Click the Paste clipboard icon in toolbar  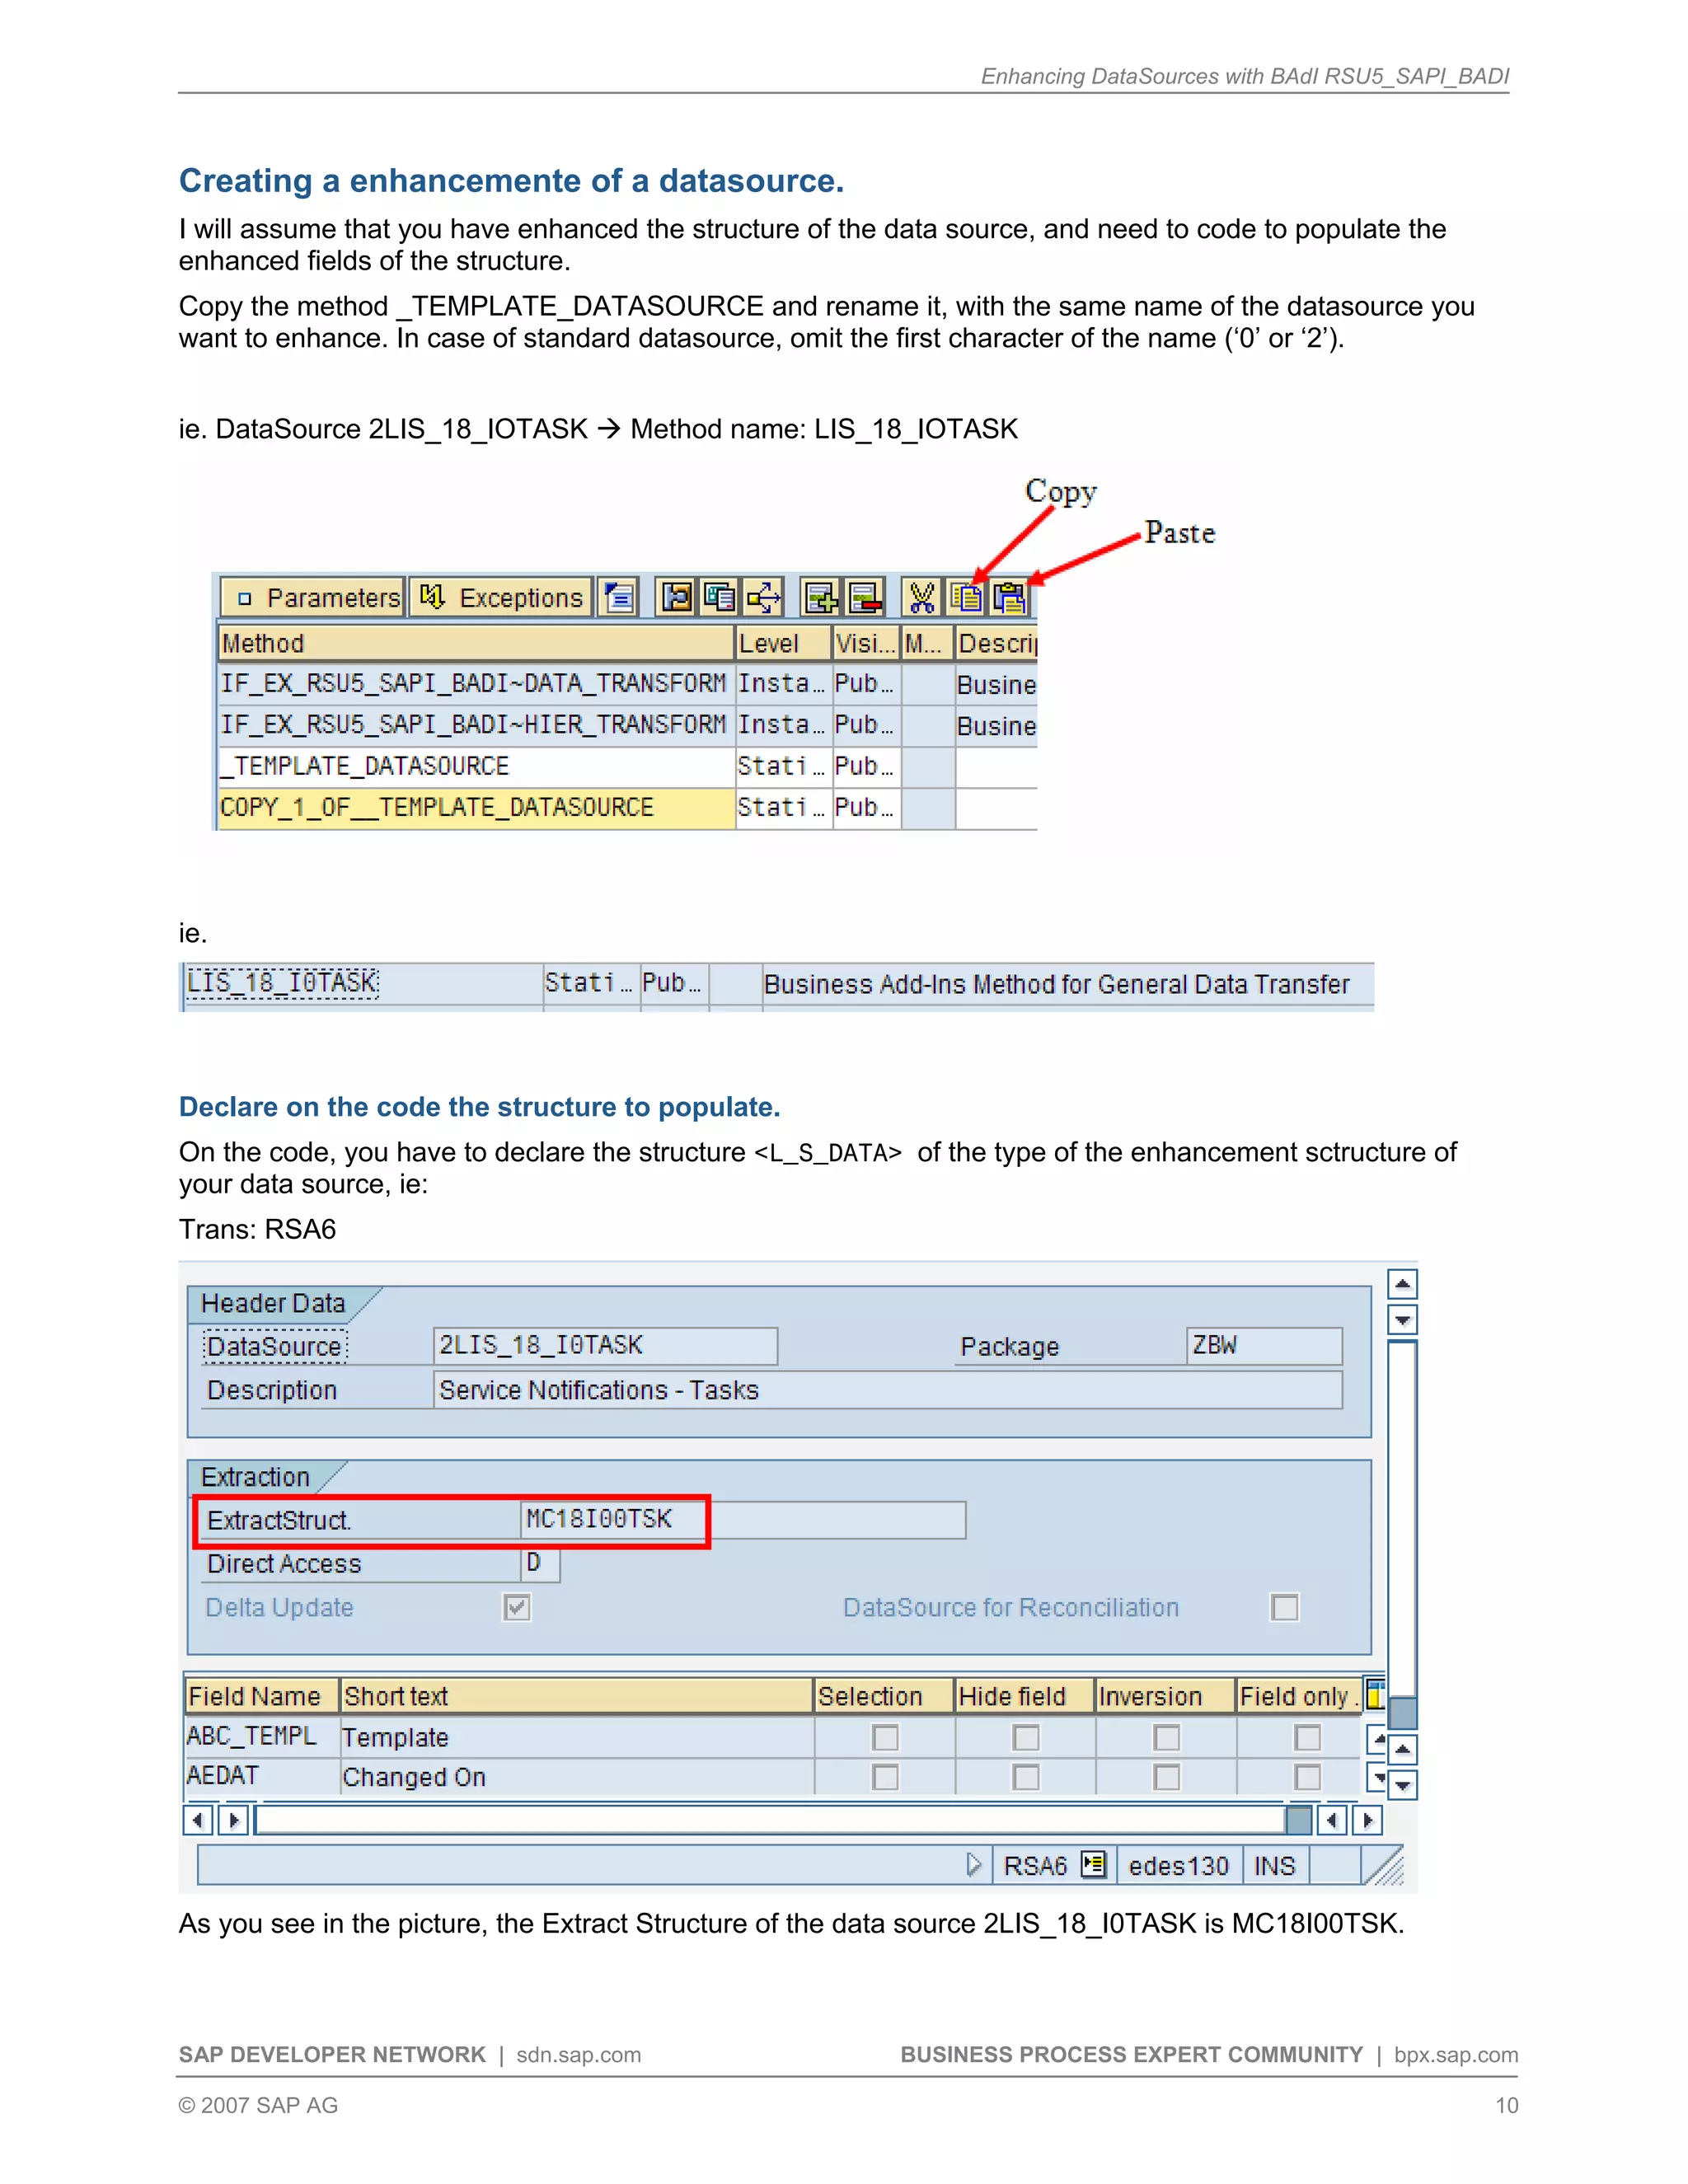(1009, 598)
